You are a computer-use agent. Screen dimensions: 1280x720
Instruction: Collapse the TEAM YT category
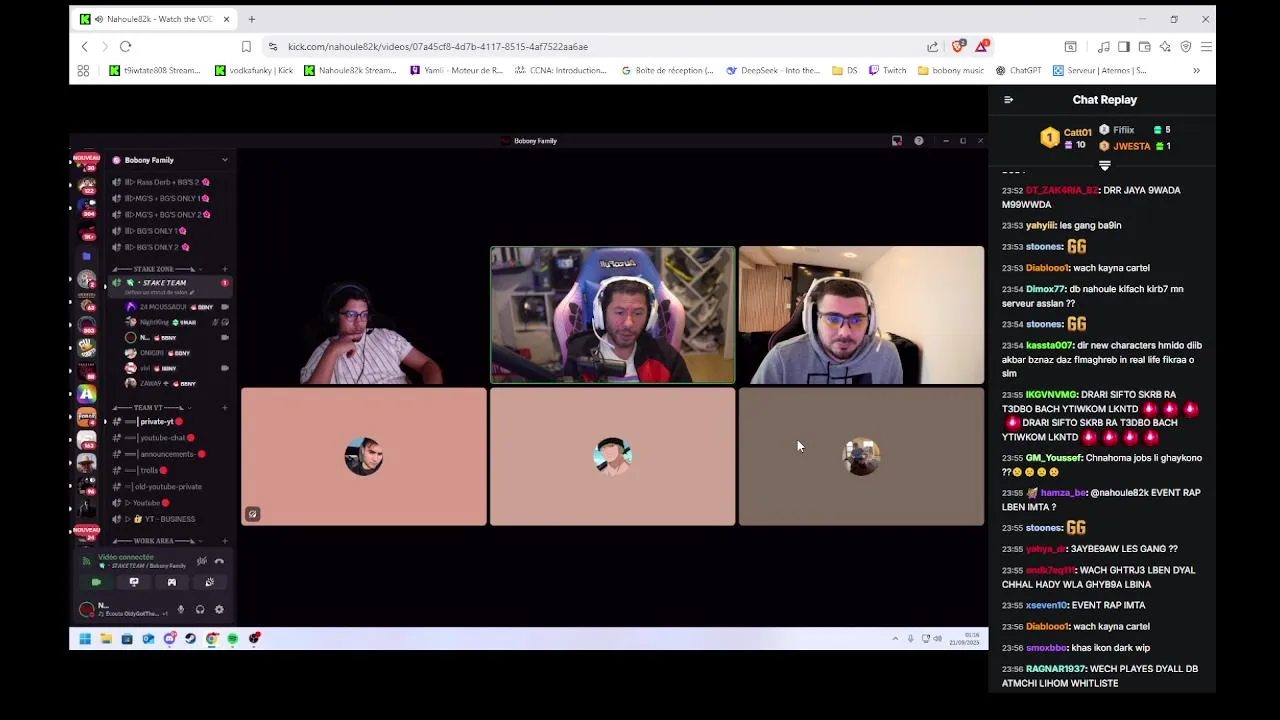[x=150, y=408]
